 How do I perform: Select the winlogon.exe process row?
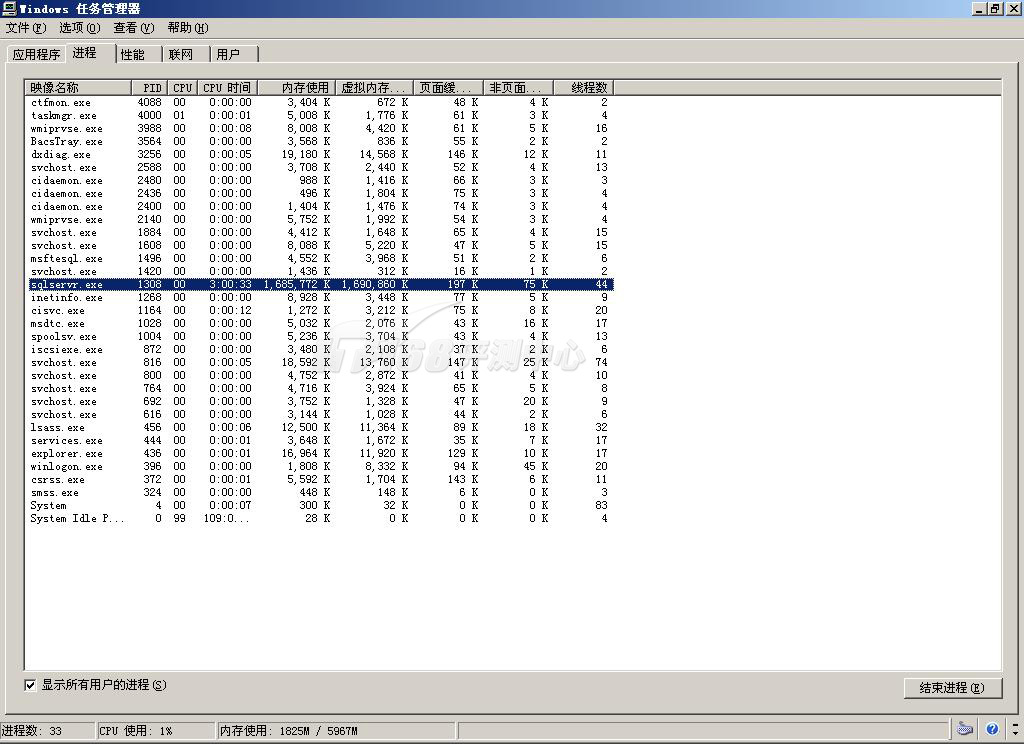[320, 466]
